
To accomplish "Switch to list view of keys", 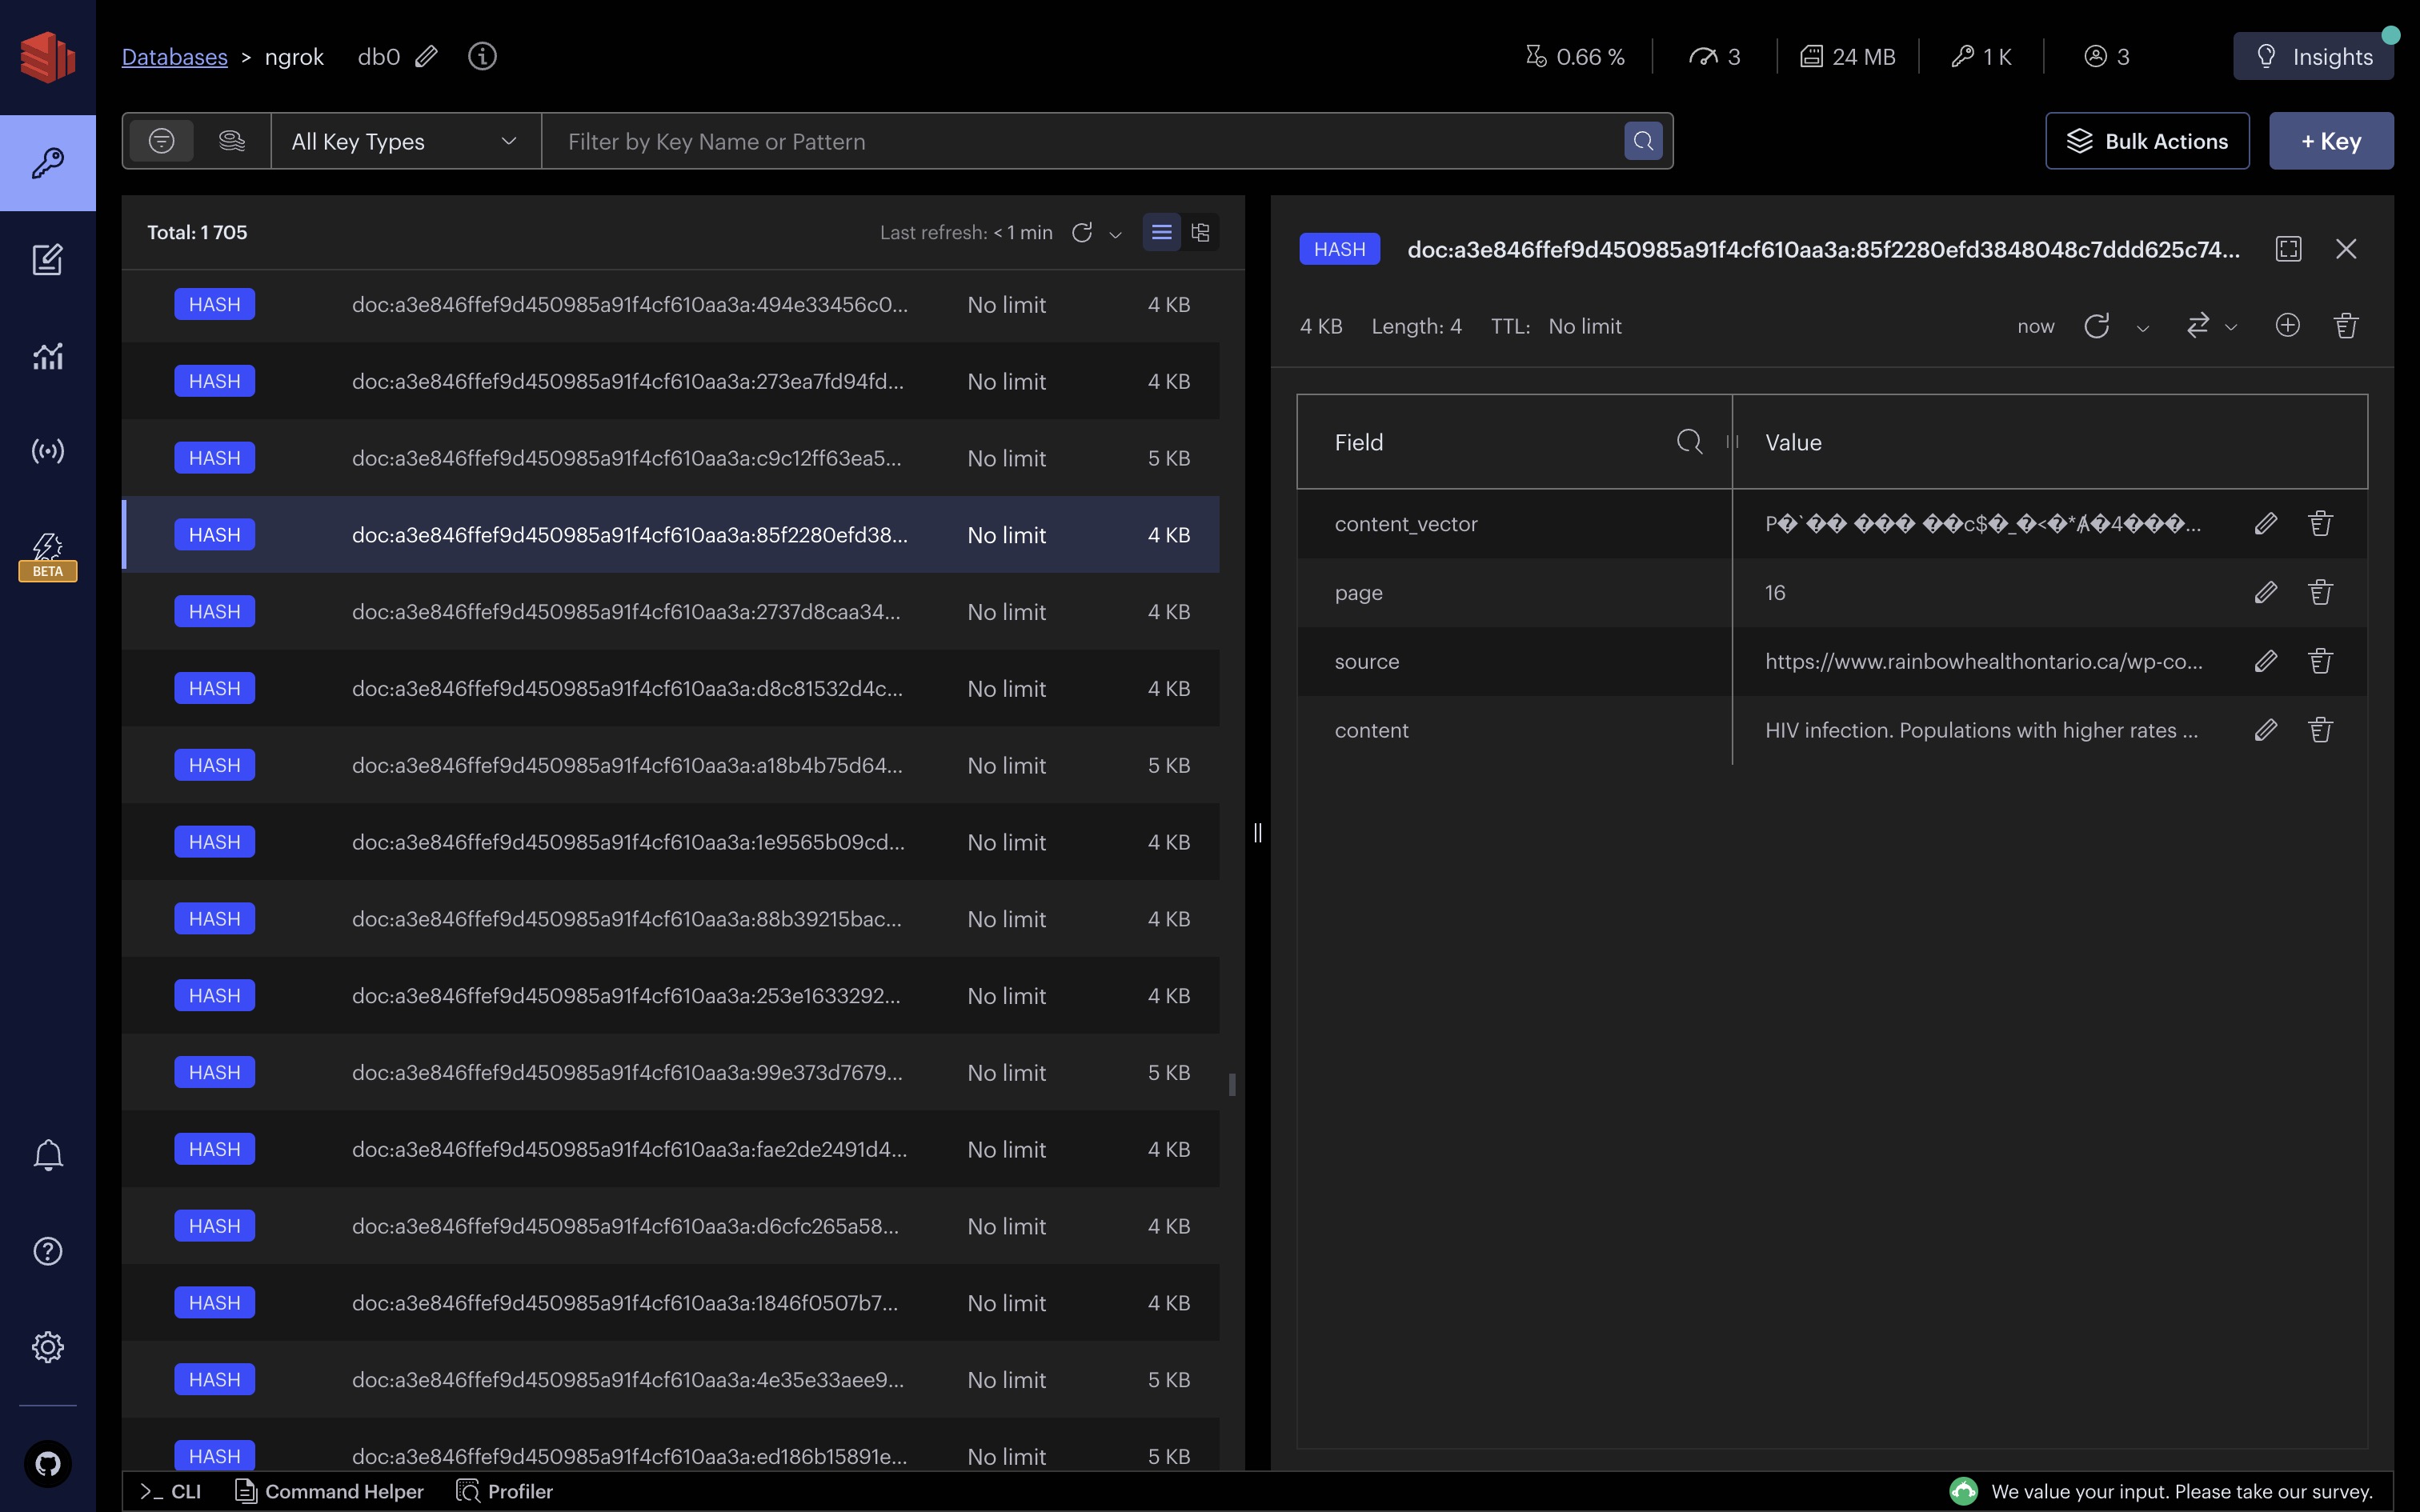I will pos(1161,233).
